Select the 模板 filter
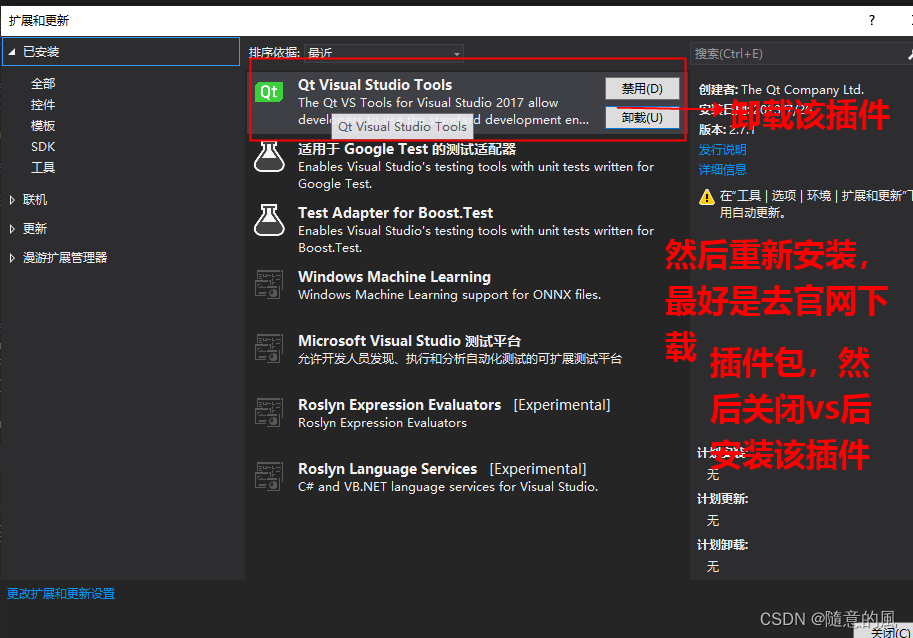The image size is (913, 638). click(43, 126)
